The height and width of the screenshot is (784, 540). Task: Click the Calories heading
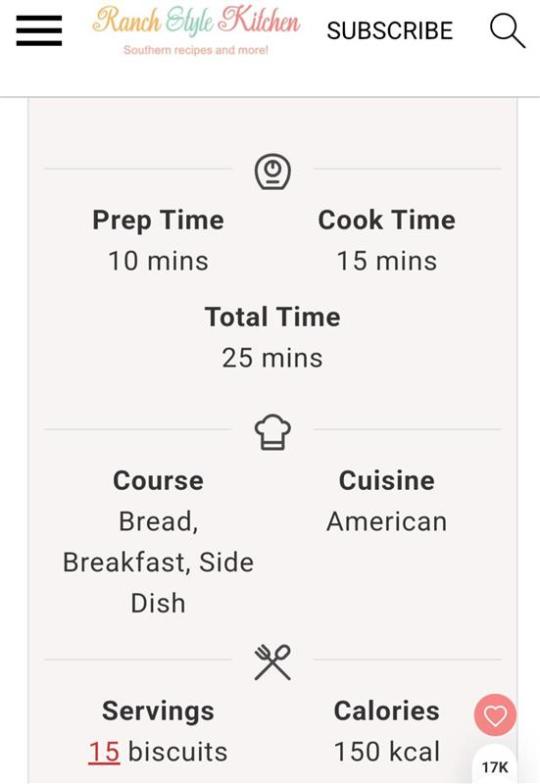[x=386, y=710]
